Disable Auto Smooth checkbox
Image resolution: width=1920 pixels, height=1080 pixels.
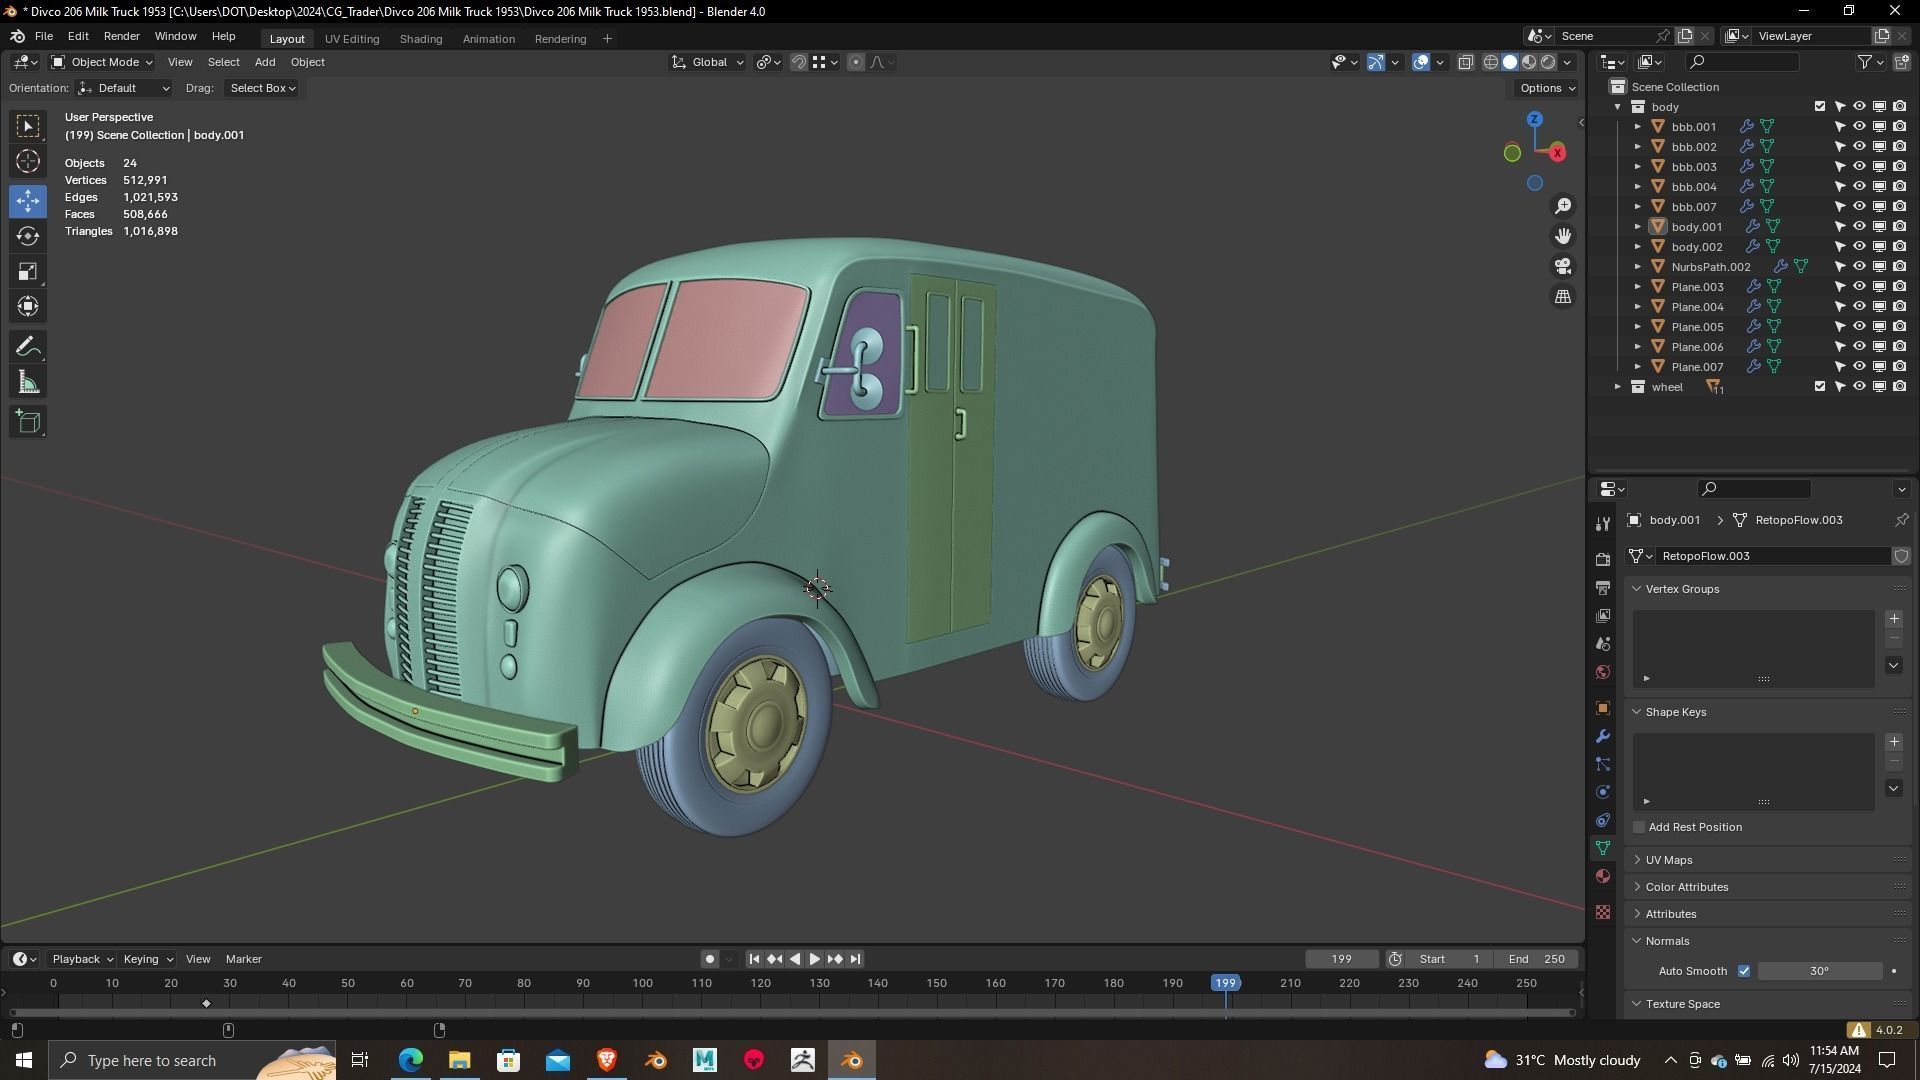1744,971
